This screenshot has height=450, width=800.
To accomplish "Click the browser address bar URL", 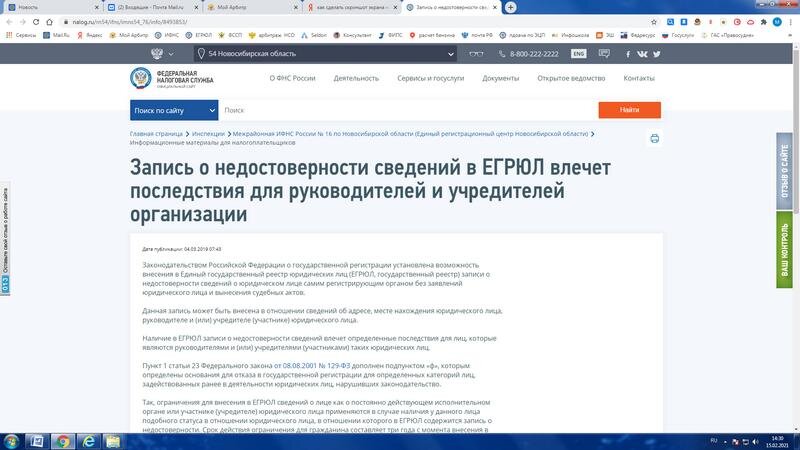I will pyautogui.click(x=130, y=22).
